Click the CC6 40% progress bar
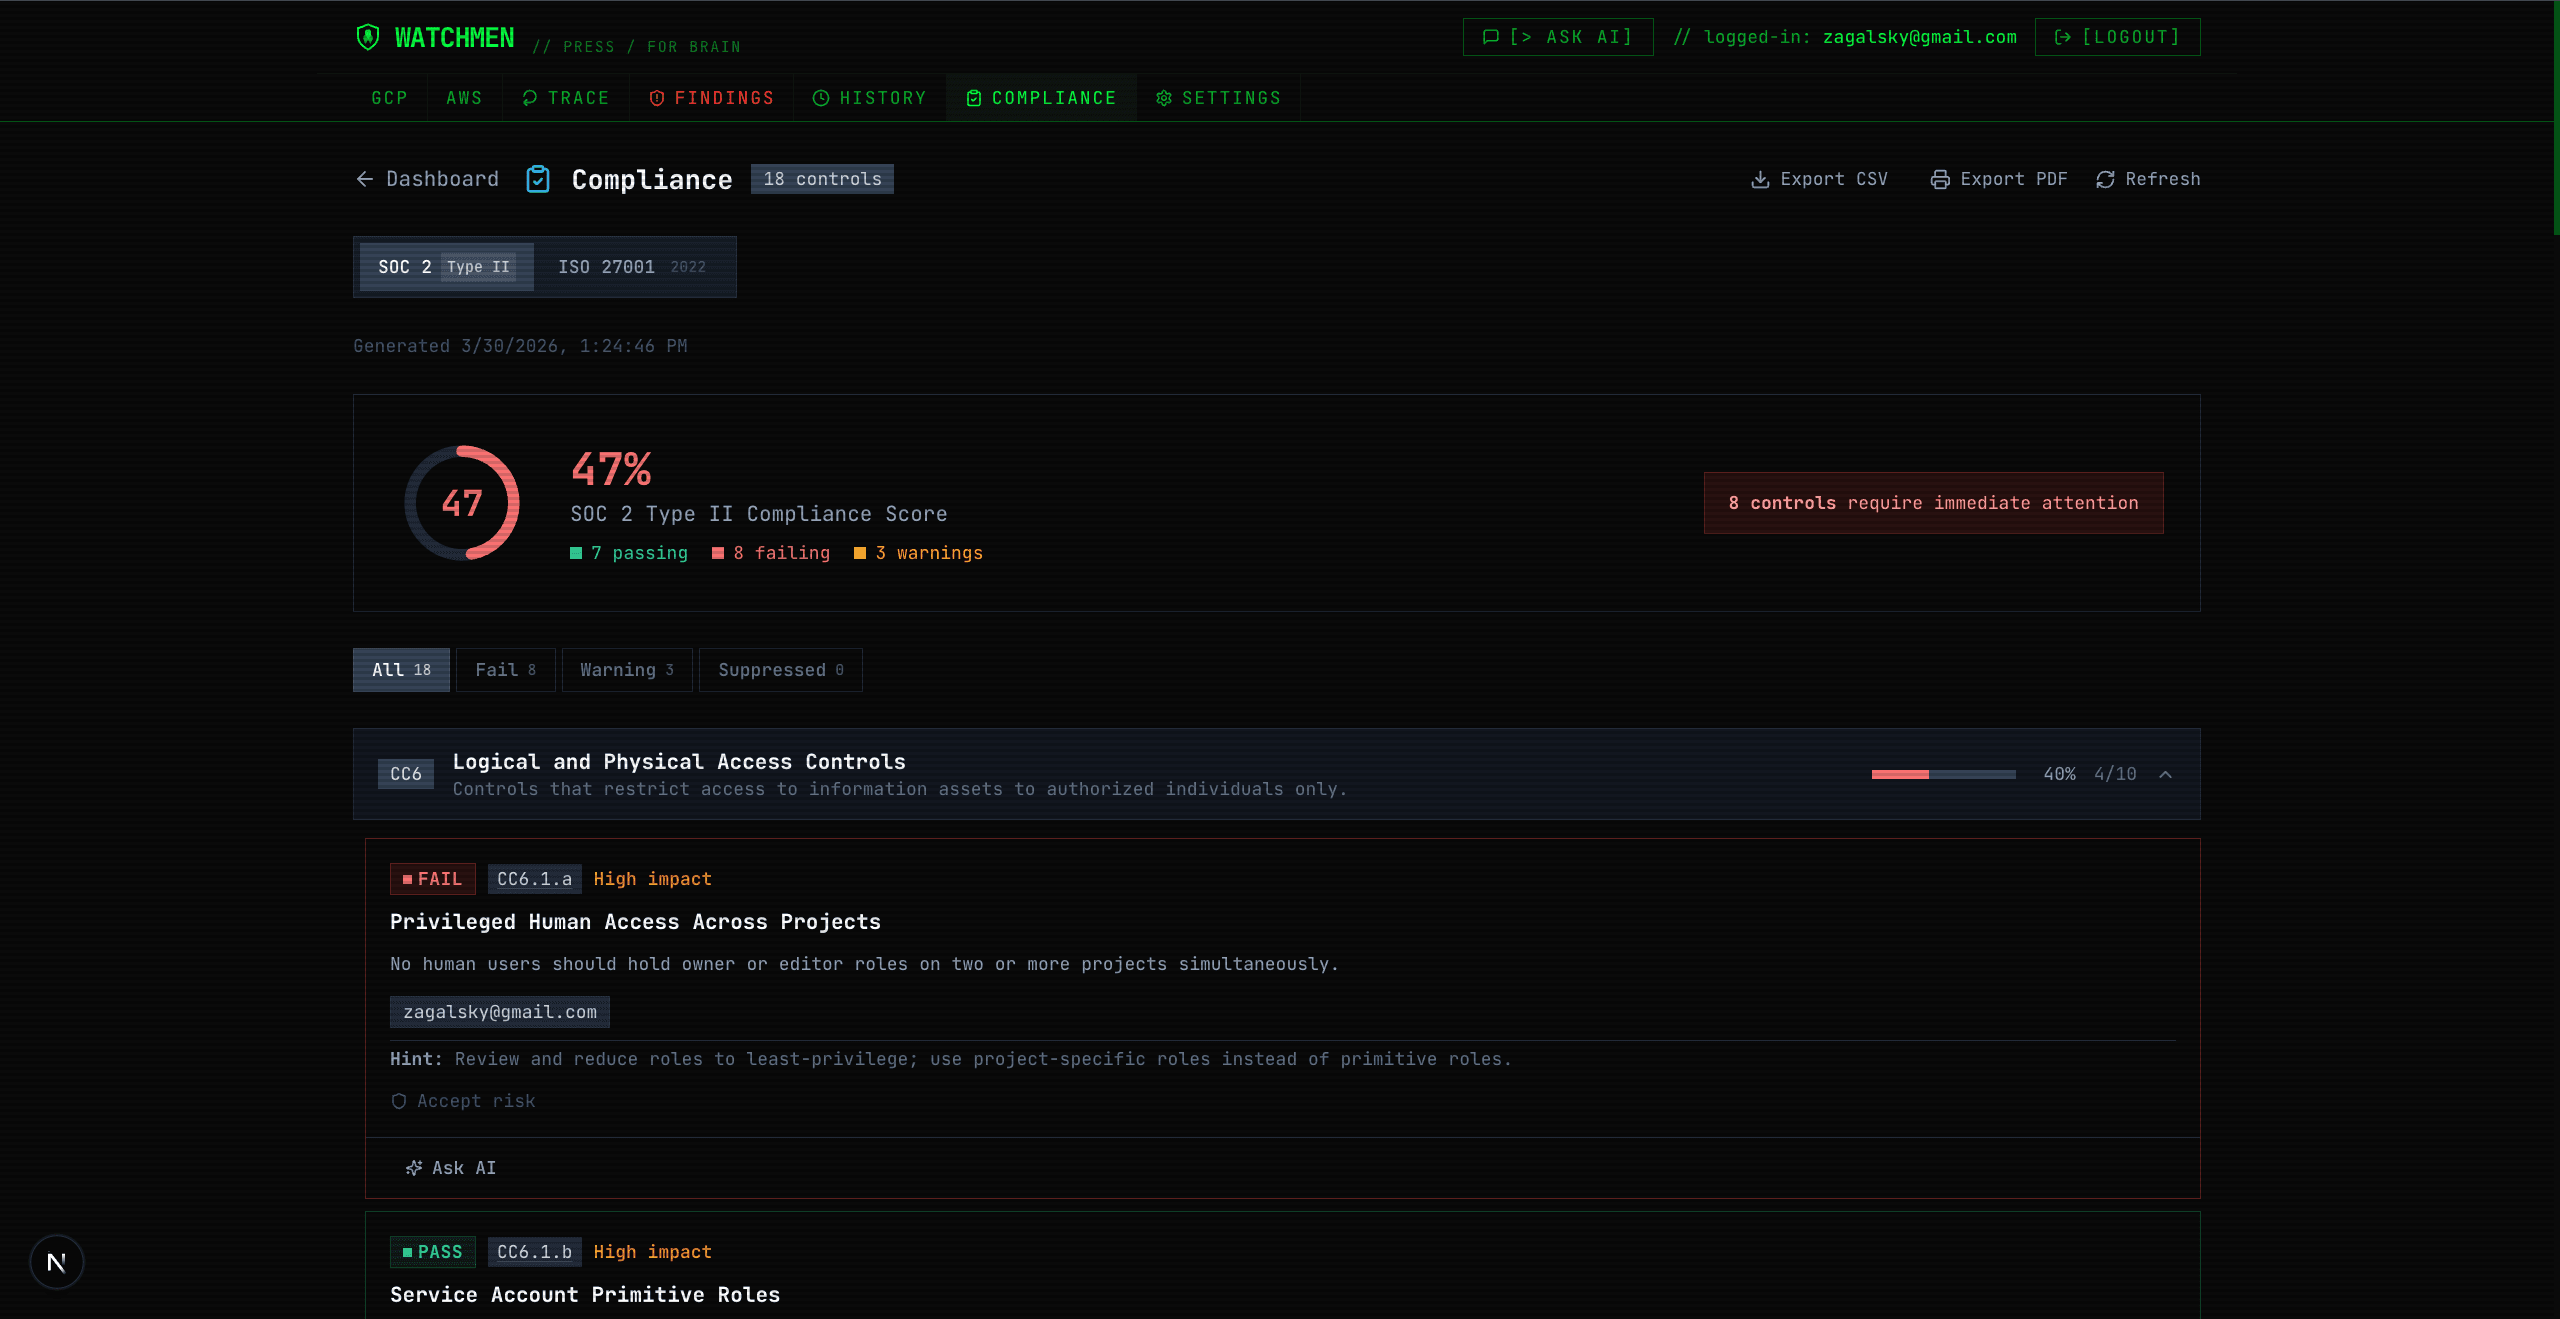 (x=1944, y=774)
